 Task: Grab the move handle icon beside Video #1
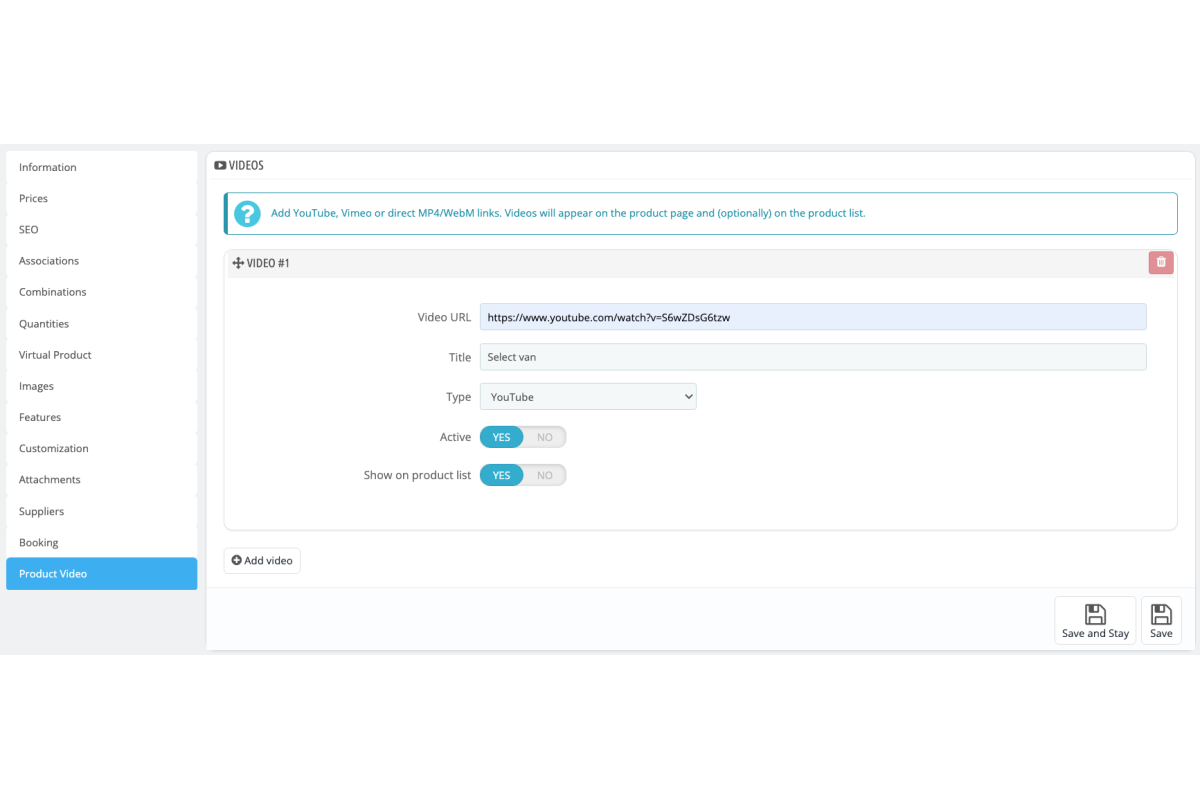[x=238, y=263]
